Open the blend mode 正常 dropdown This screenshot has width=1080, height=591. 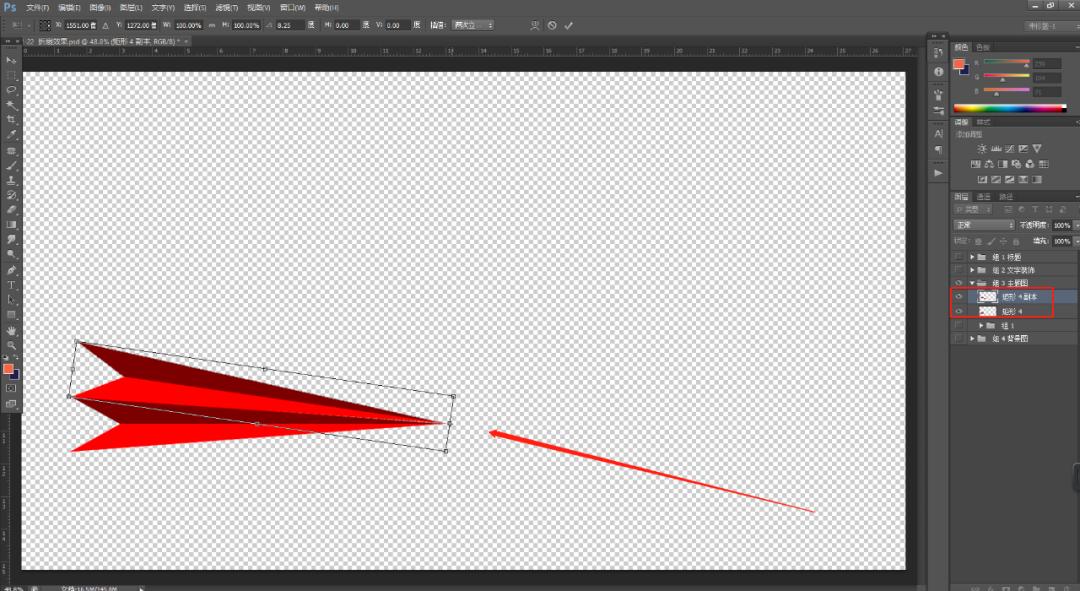(x=984, y=225)
